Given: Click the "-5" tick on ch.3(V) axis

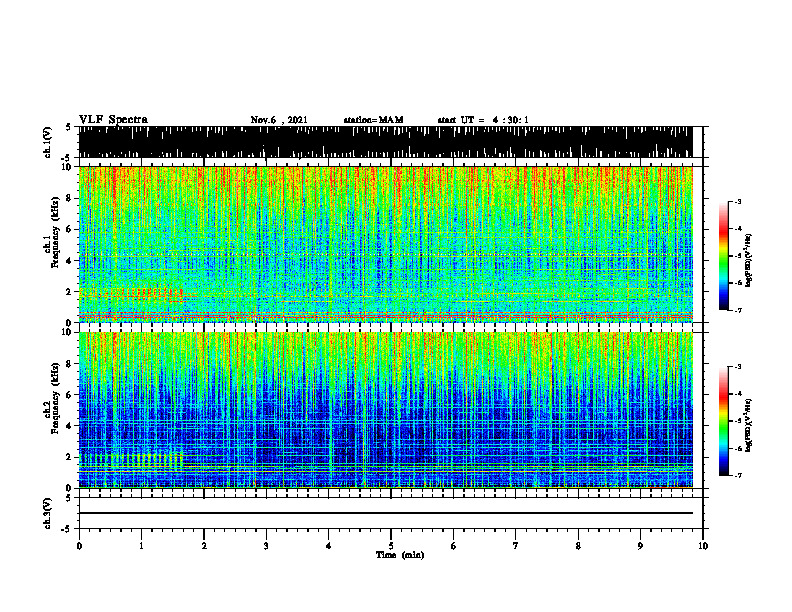Looking at the screenshot, I should 67,529.
